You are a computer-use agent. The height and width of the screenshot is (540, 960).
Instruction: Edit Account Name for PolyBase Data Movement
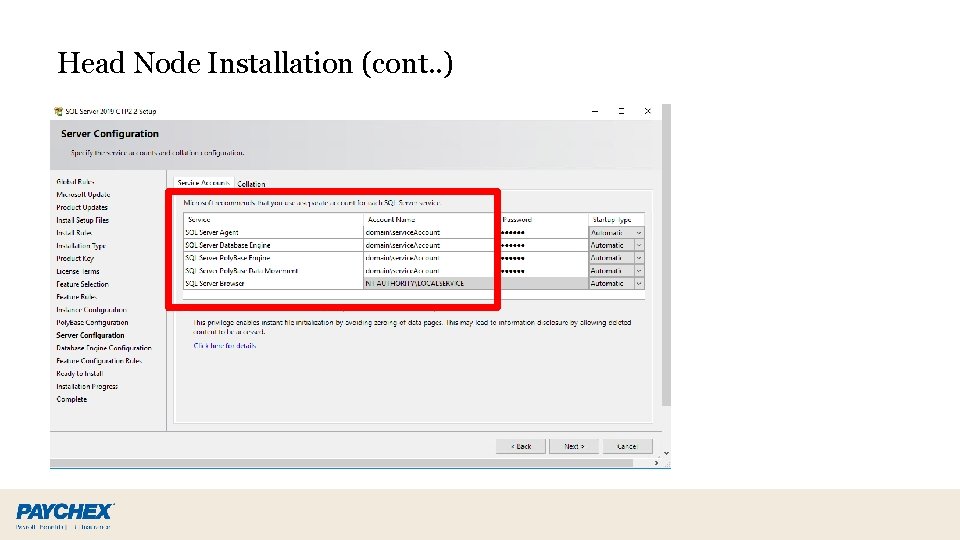(429, 271)
